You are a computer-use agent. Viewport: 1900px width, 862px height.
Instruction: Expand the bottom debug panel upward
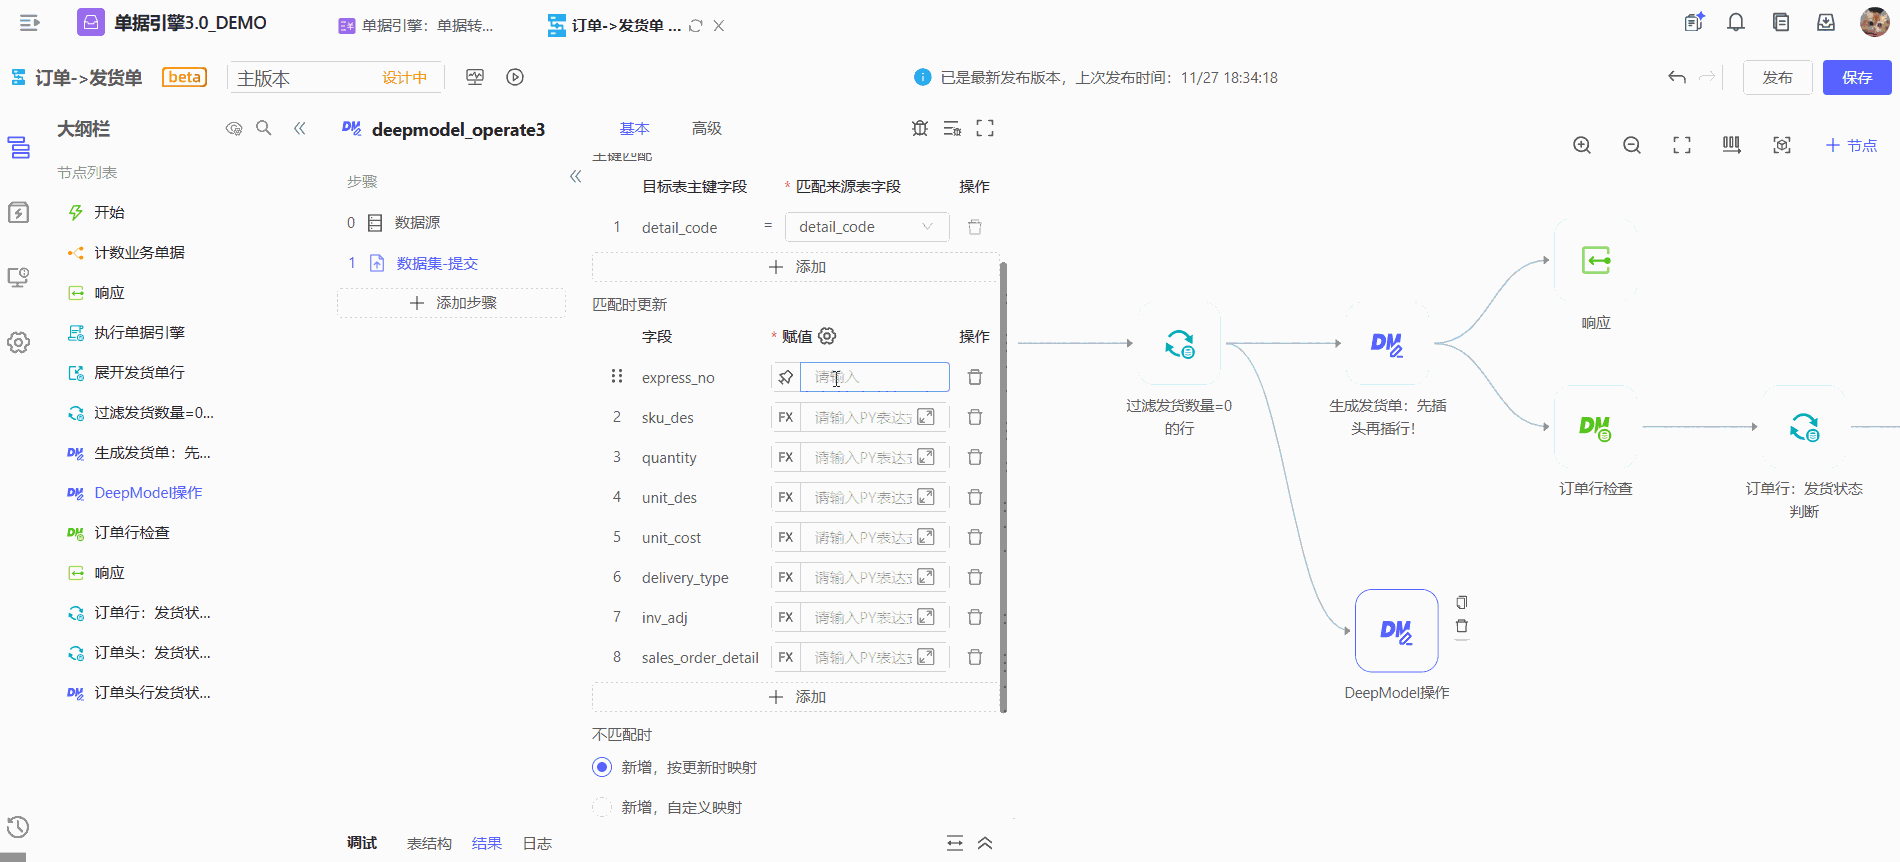tap(985, 843)
